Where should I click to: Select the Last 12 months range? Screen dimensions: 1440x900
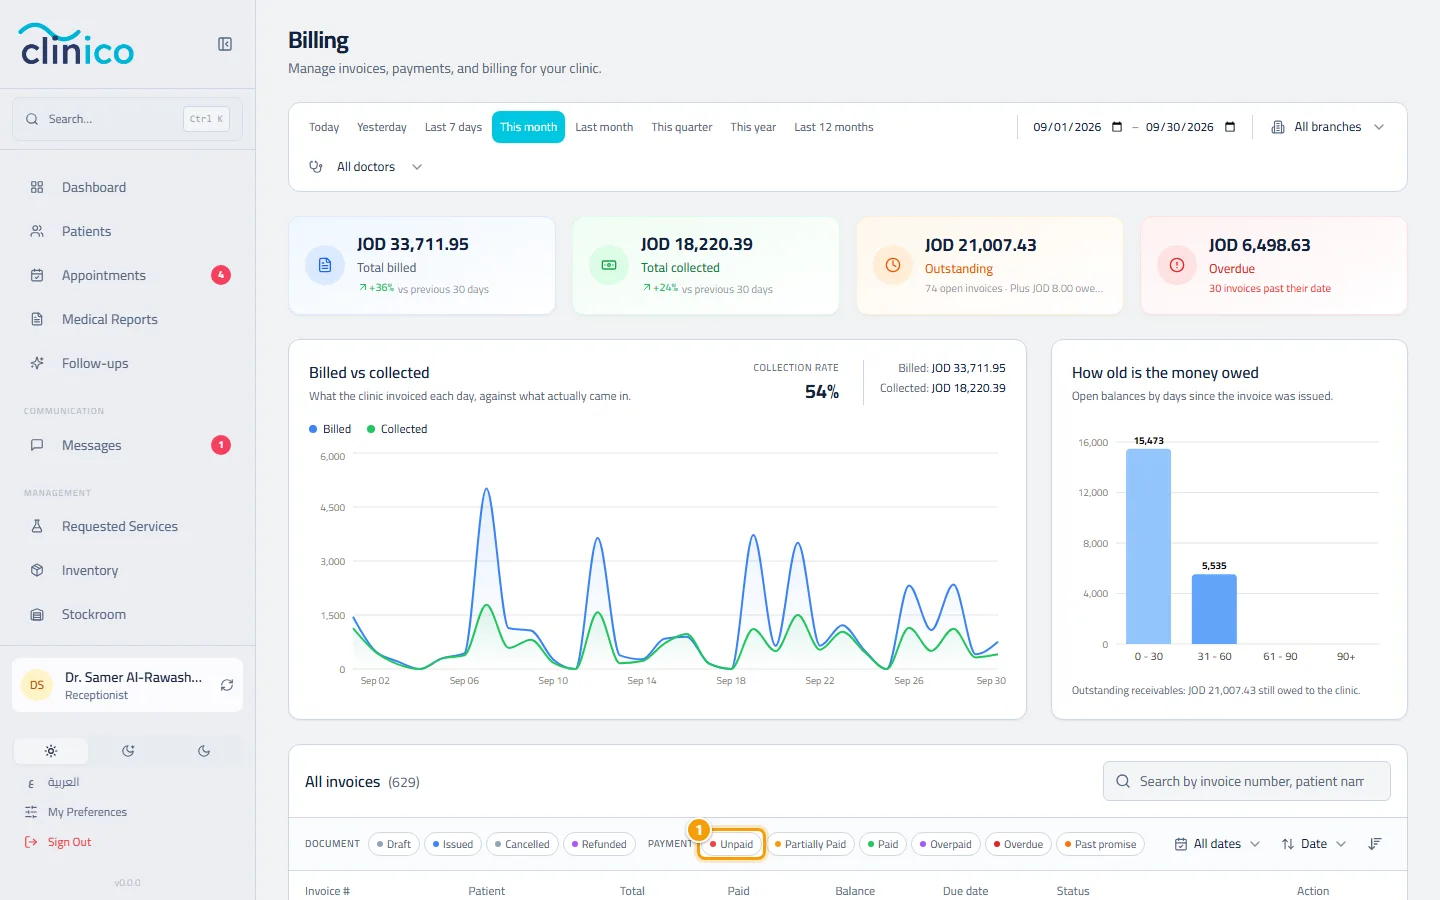834,127
